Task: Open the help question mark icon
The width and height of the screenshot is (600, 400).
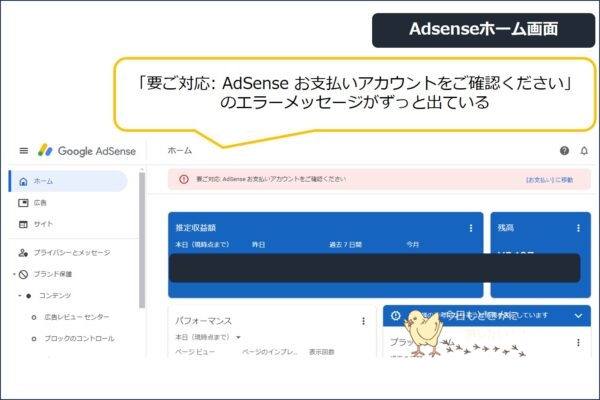Action: click(x=564, y=151)
